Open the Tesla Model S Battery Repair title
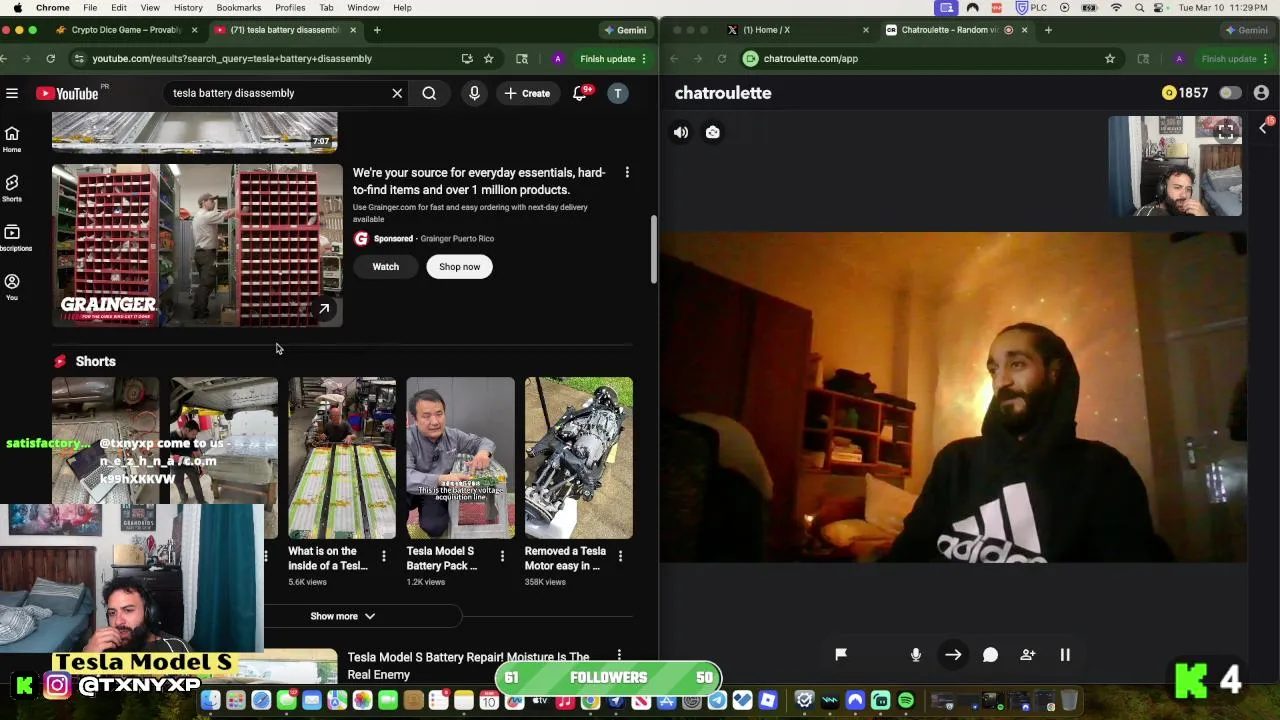This screenshot has width=1280, height=720. pyautogui.click(x=468, y=665)
